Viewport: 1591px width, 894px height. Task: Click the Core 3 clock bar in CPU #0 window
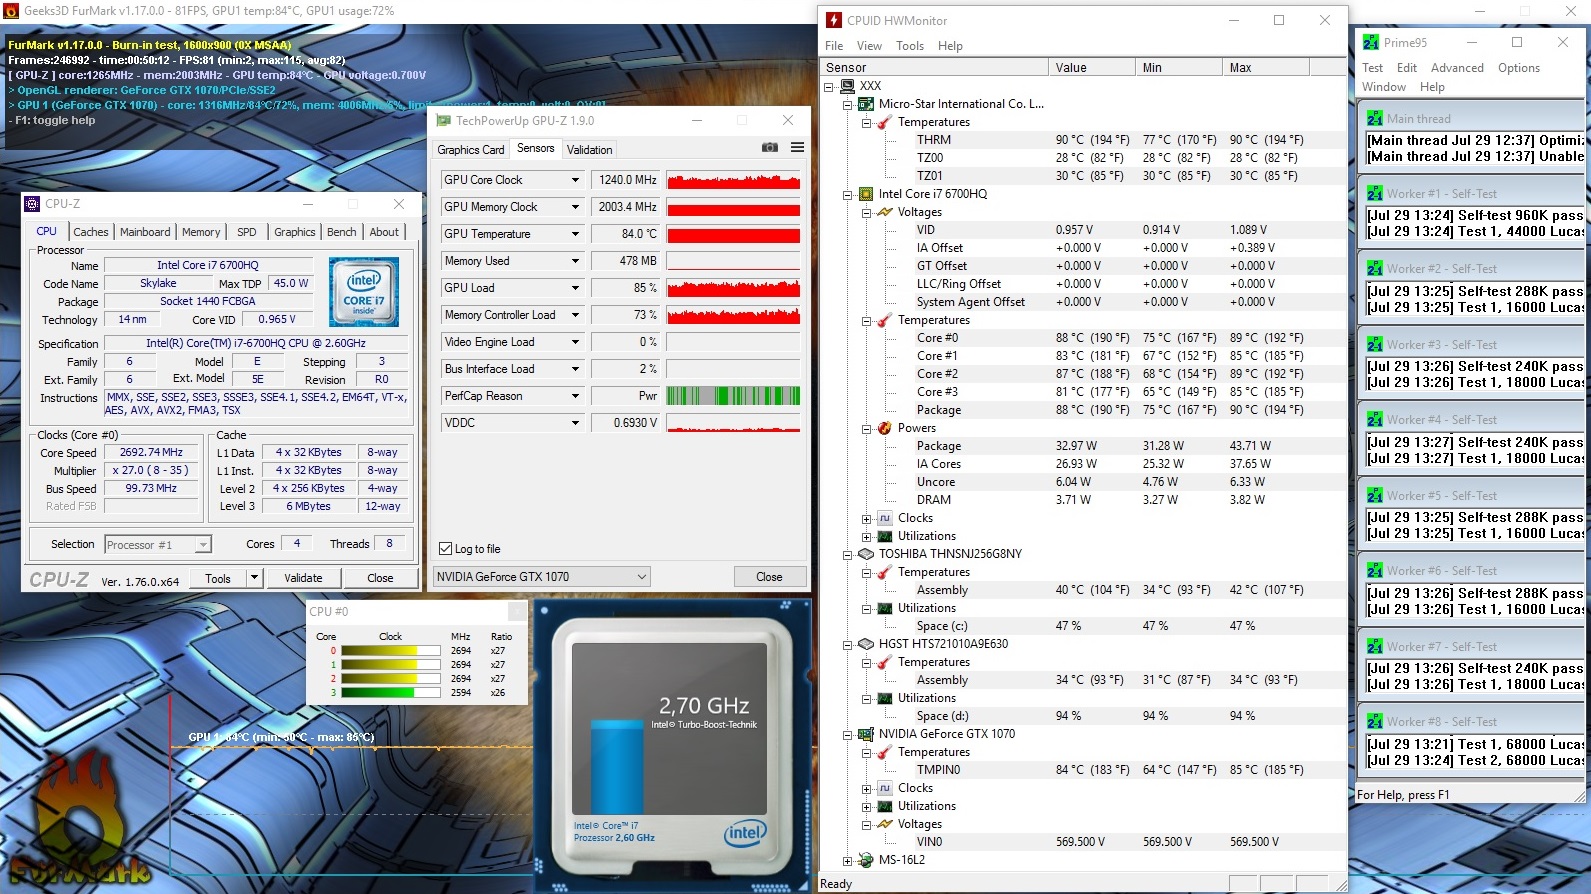click(390, 693)
